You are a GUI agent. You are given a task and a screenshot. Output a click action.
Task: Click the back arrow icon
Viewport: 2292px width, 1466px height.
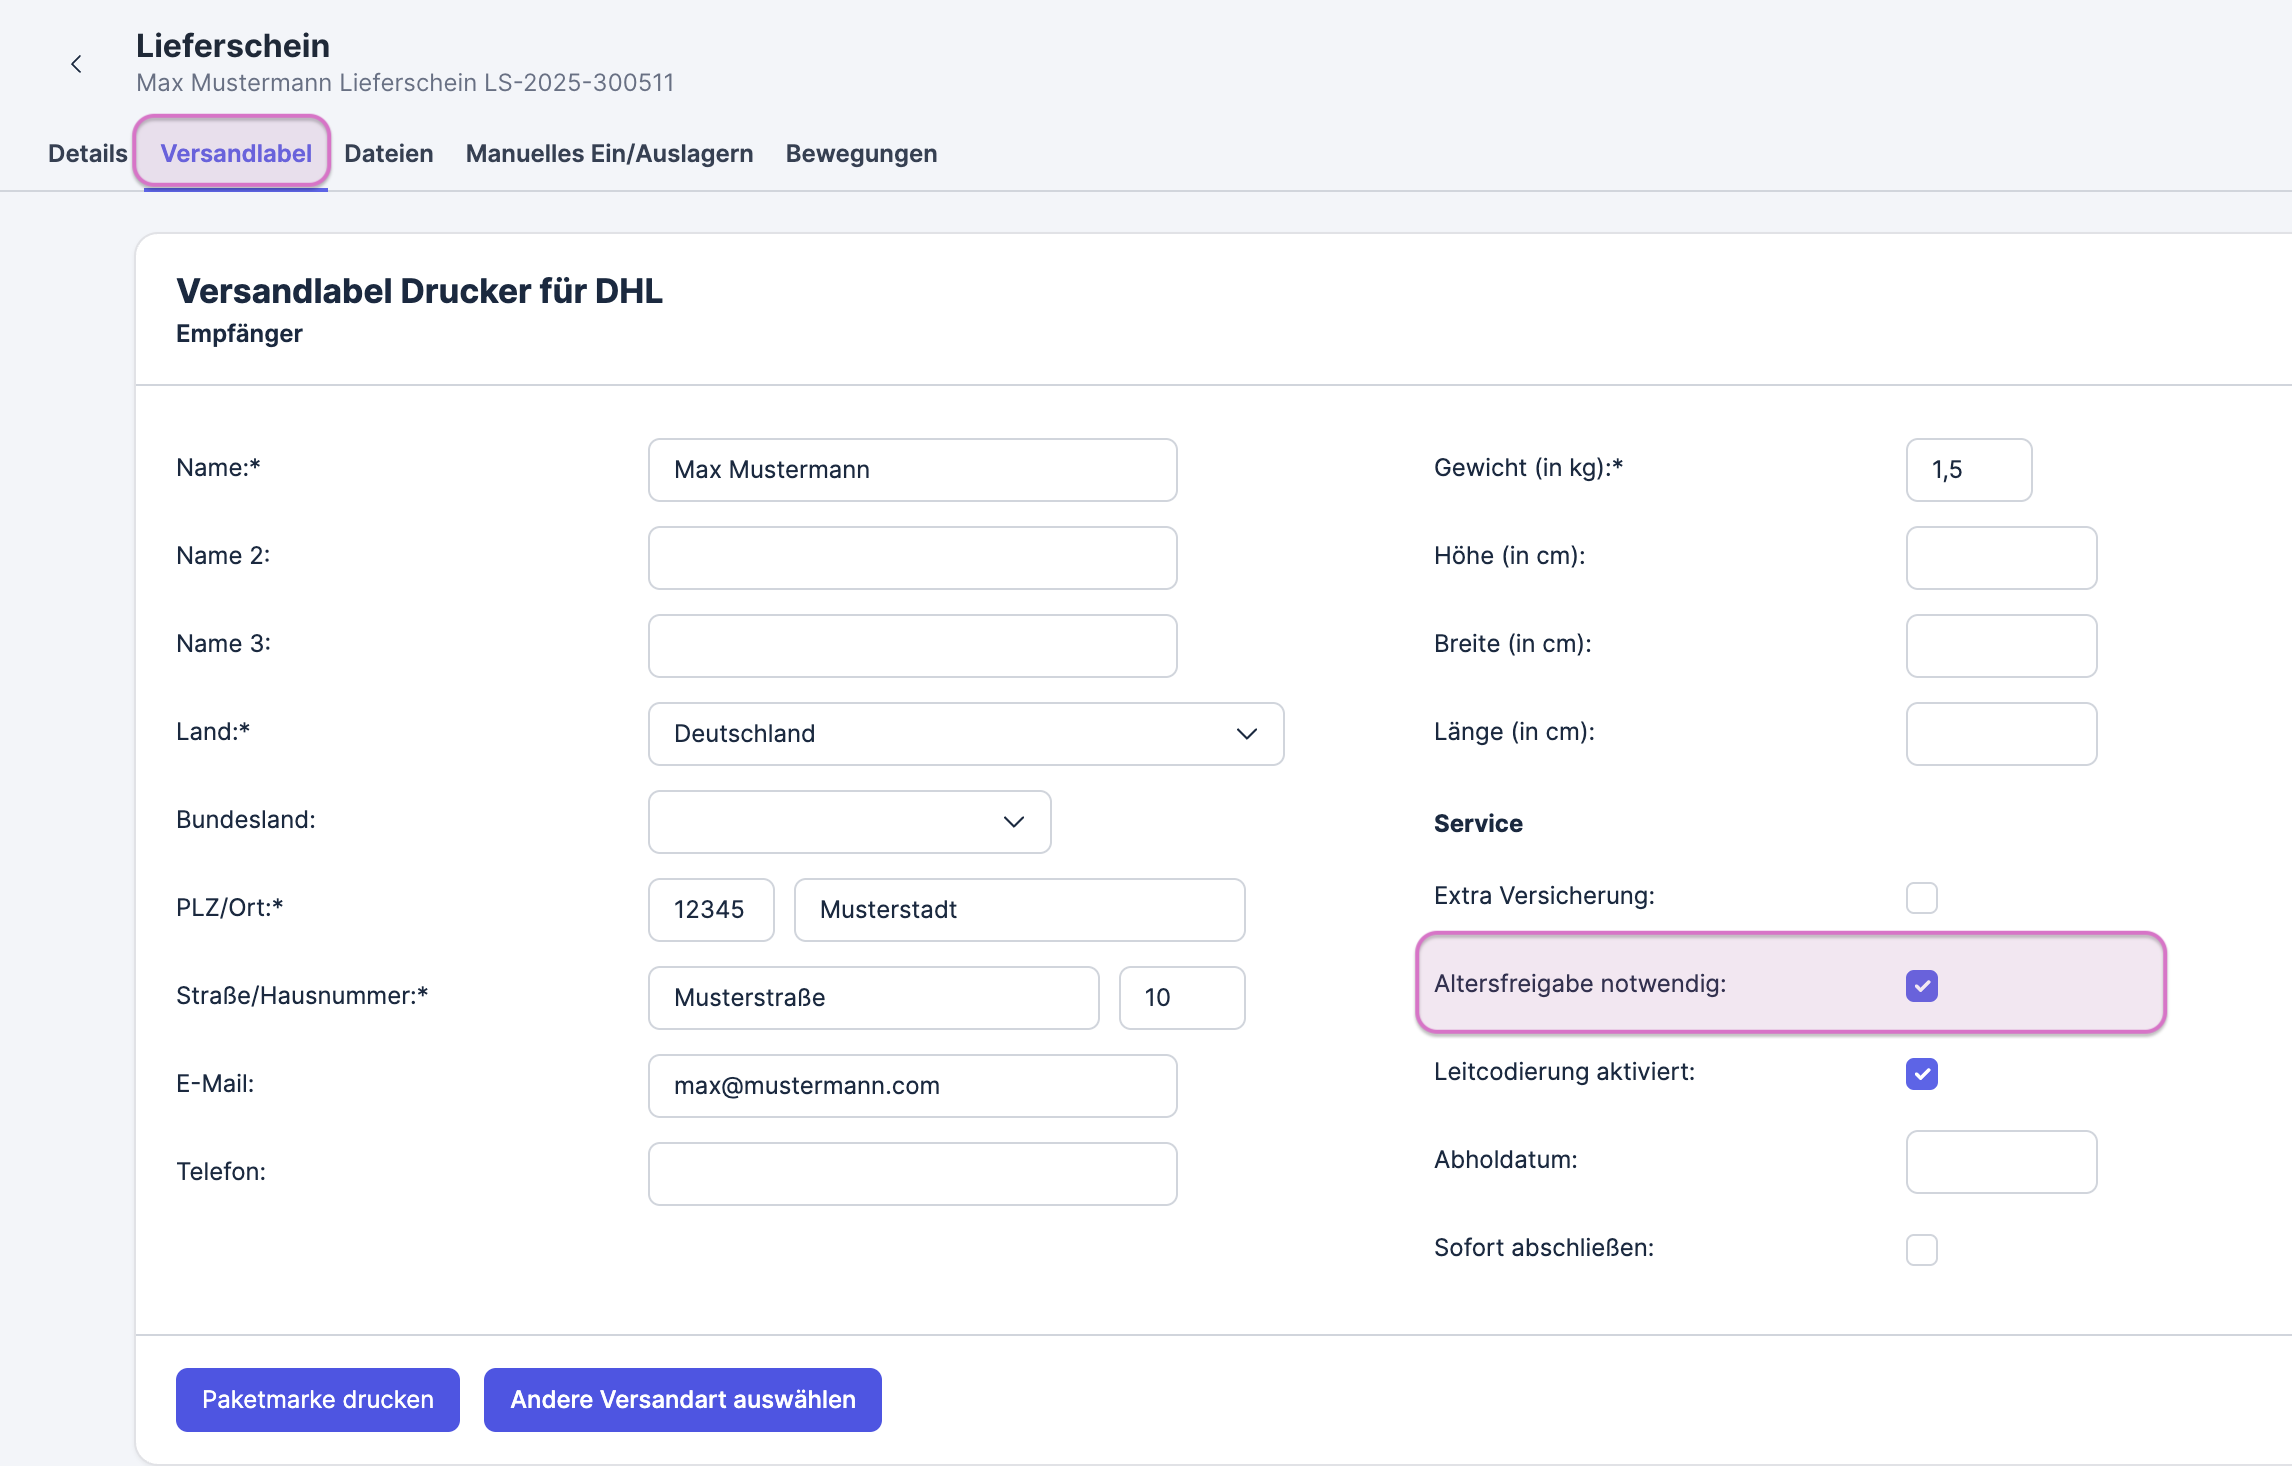76,64
